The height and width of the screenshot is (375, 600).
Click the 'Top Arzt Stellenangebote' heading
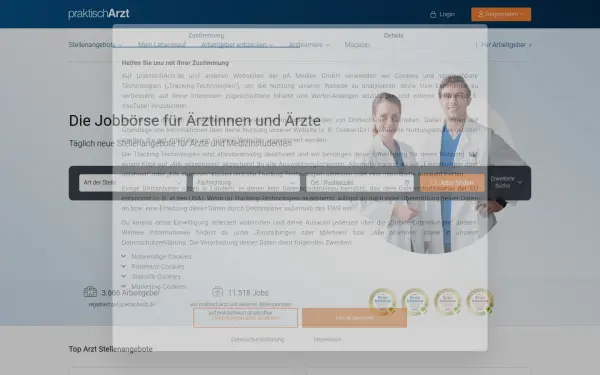coord(111,349)
